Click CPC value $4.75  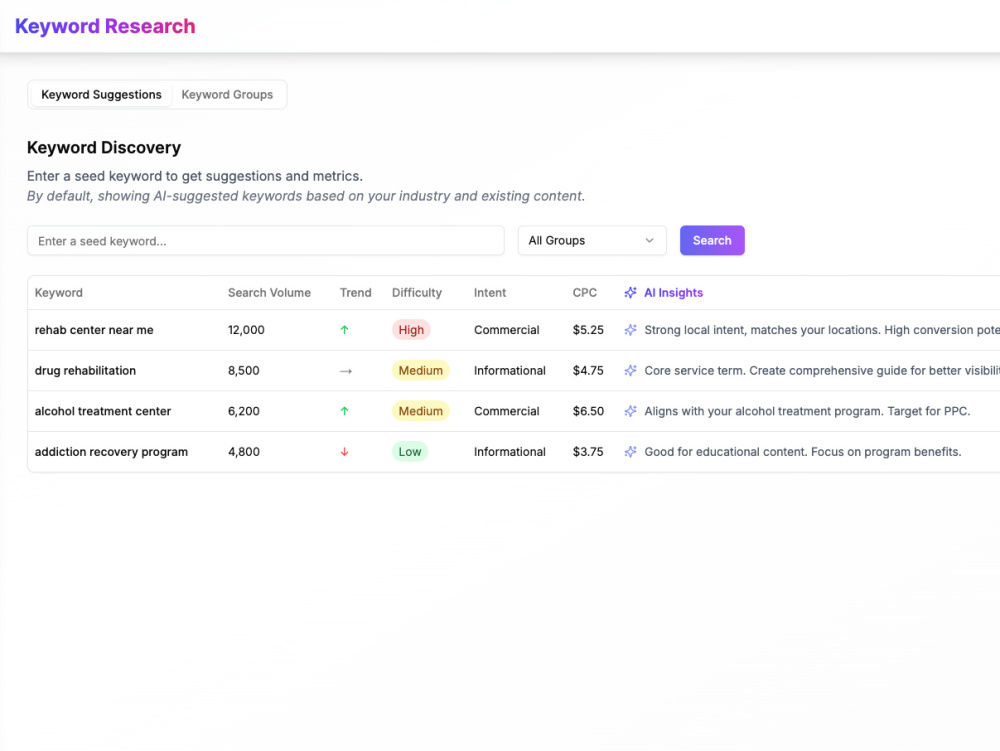tap(588, 370)
